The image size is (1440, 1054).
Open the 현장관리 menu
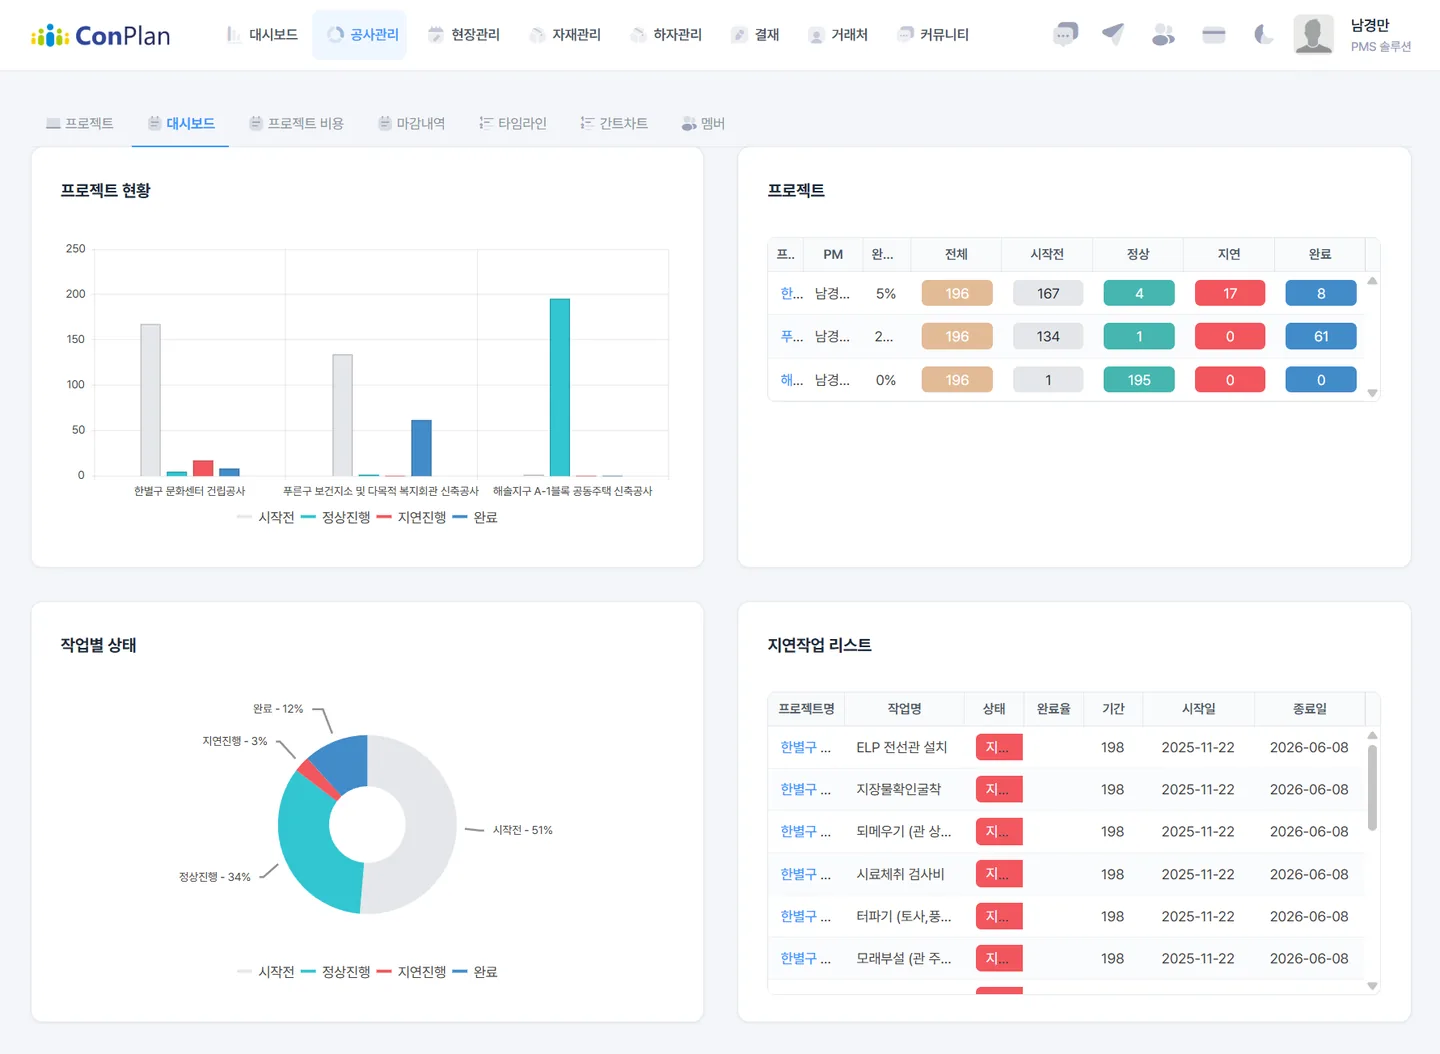[463, 35]
